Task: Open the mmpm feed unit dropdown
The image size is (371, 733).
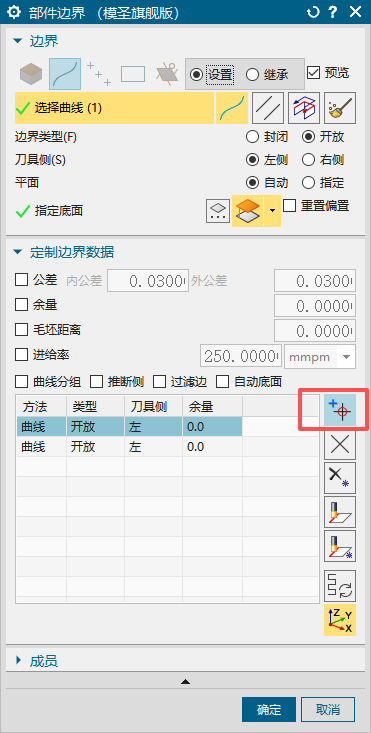Action: (x=320, y=357)
